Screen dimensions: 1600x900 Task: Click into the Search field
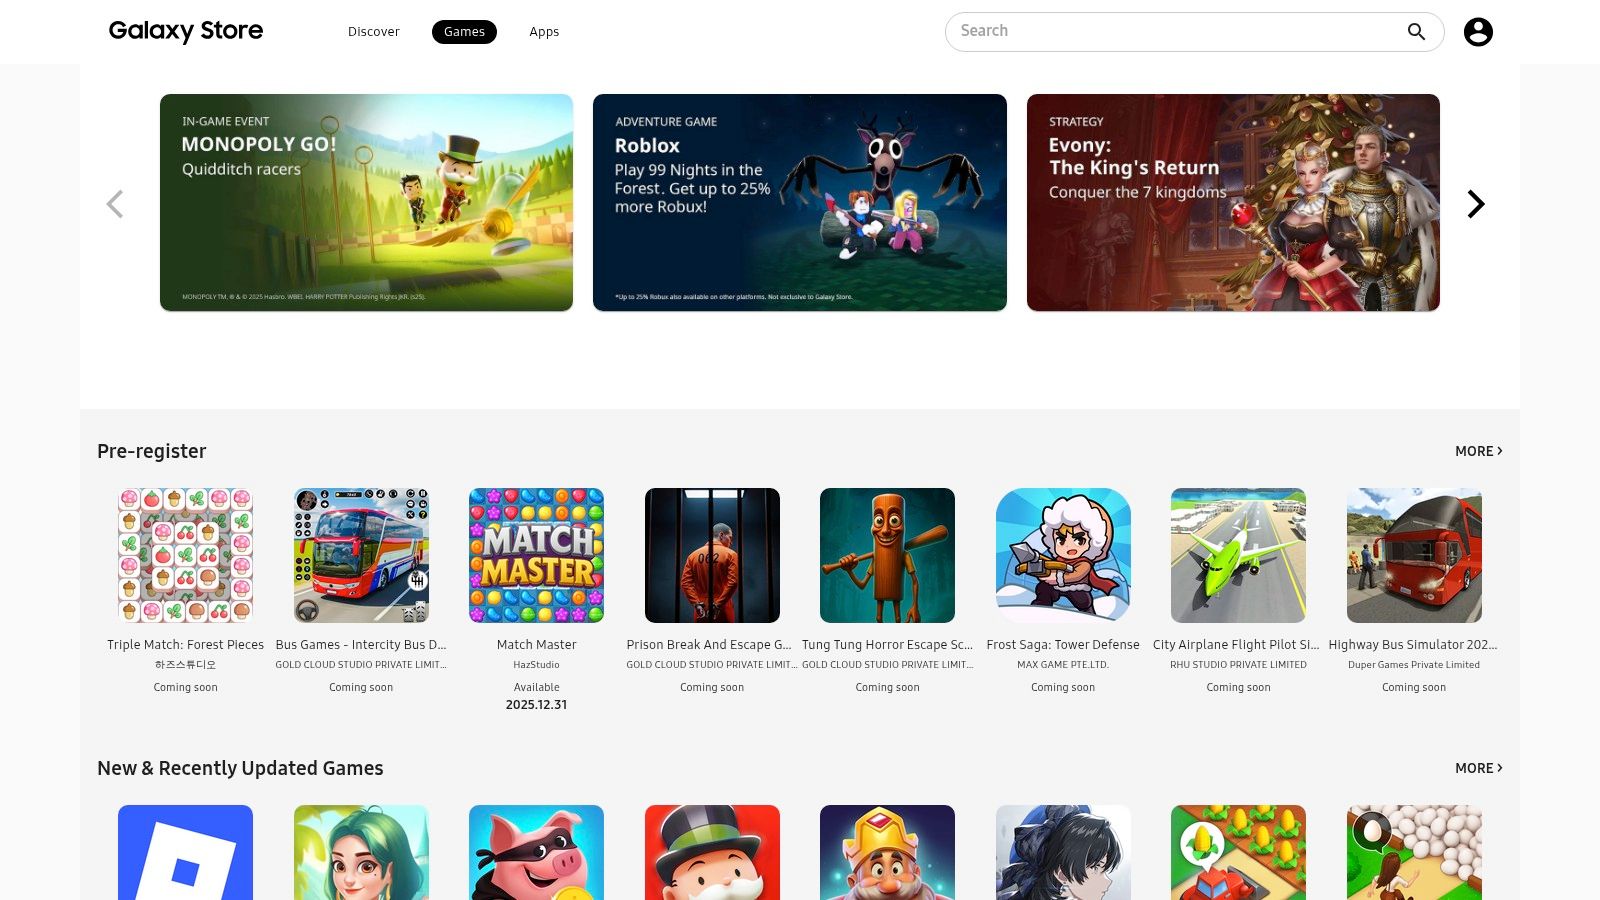[x=1175, y=32]
